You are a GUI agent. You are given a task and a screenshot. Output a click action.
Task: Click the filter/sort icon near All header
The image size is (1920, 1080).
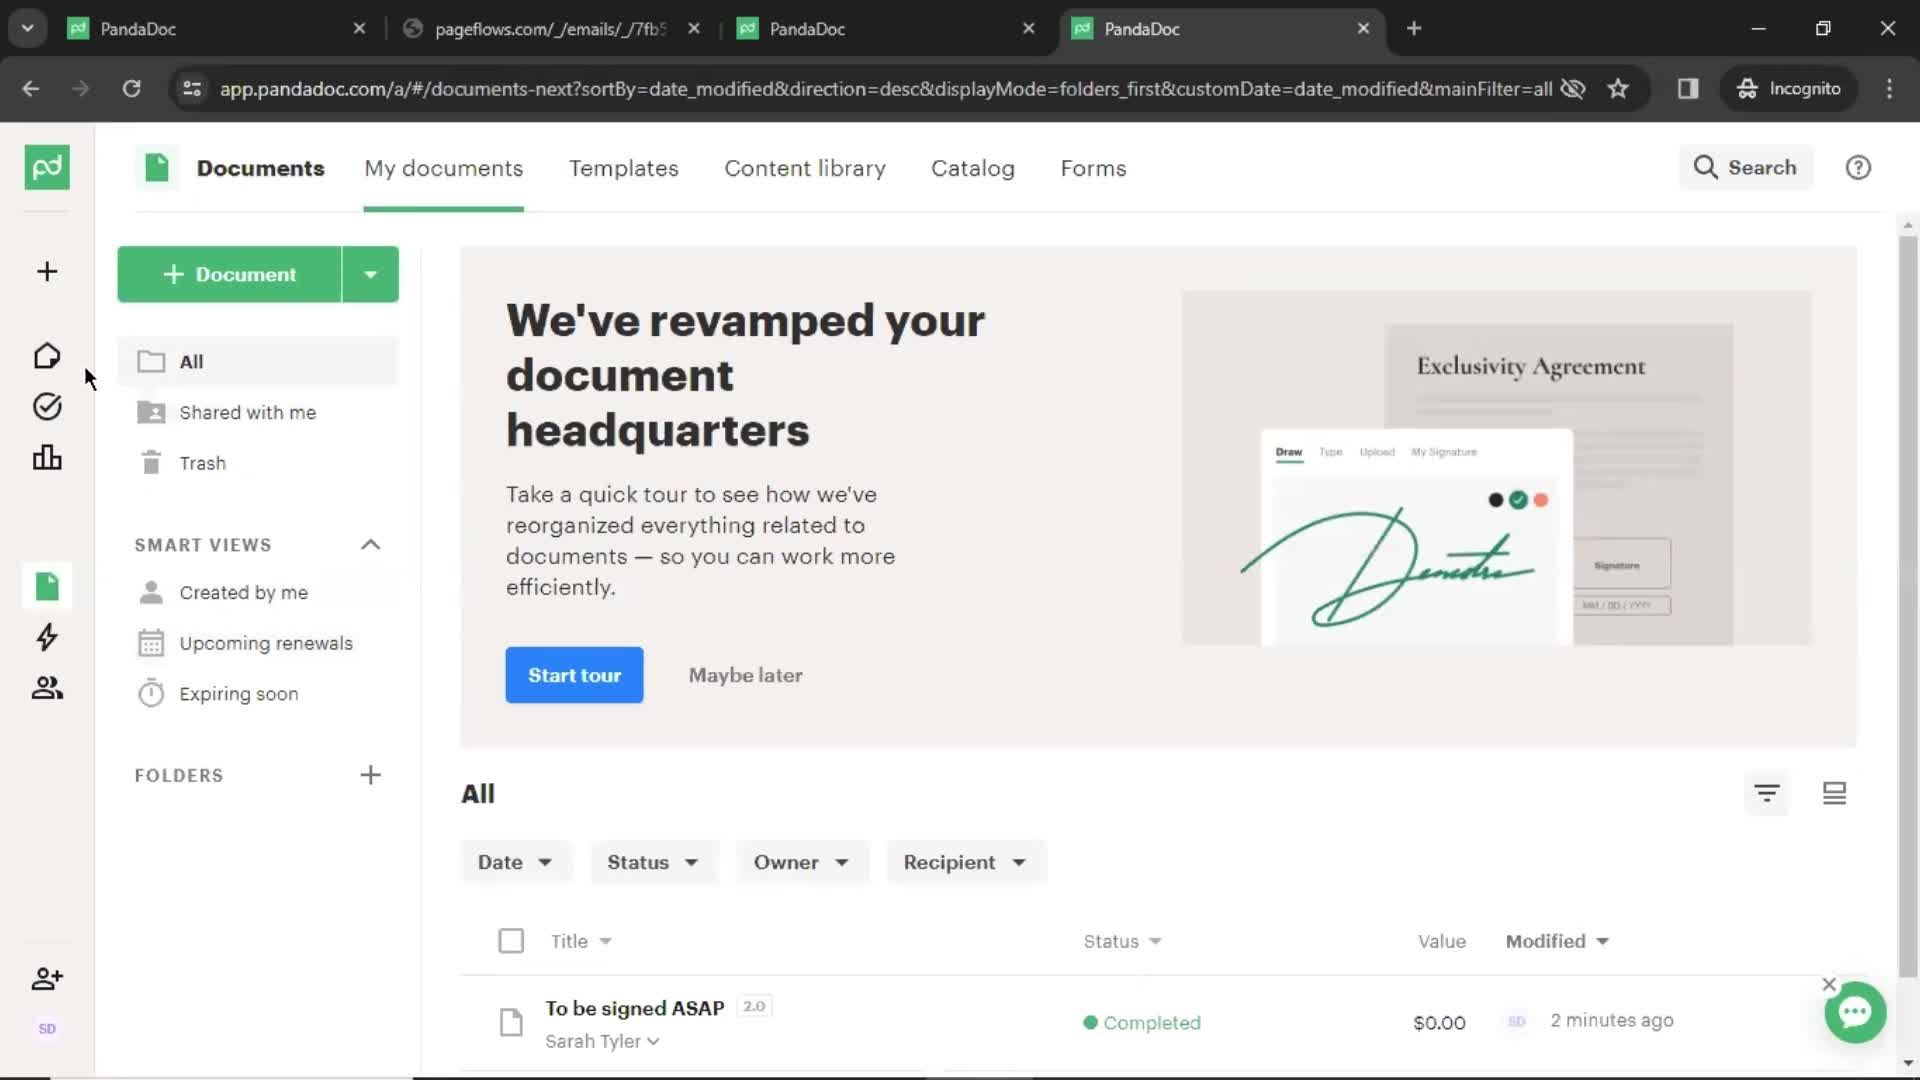click(1767, 791)
